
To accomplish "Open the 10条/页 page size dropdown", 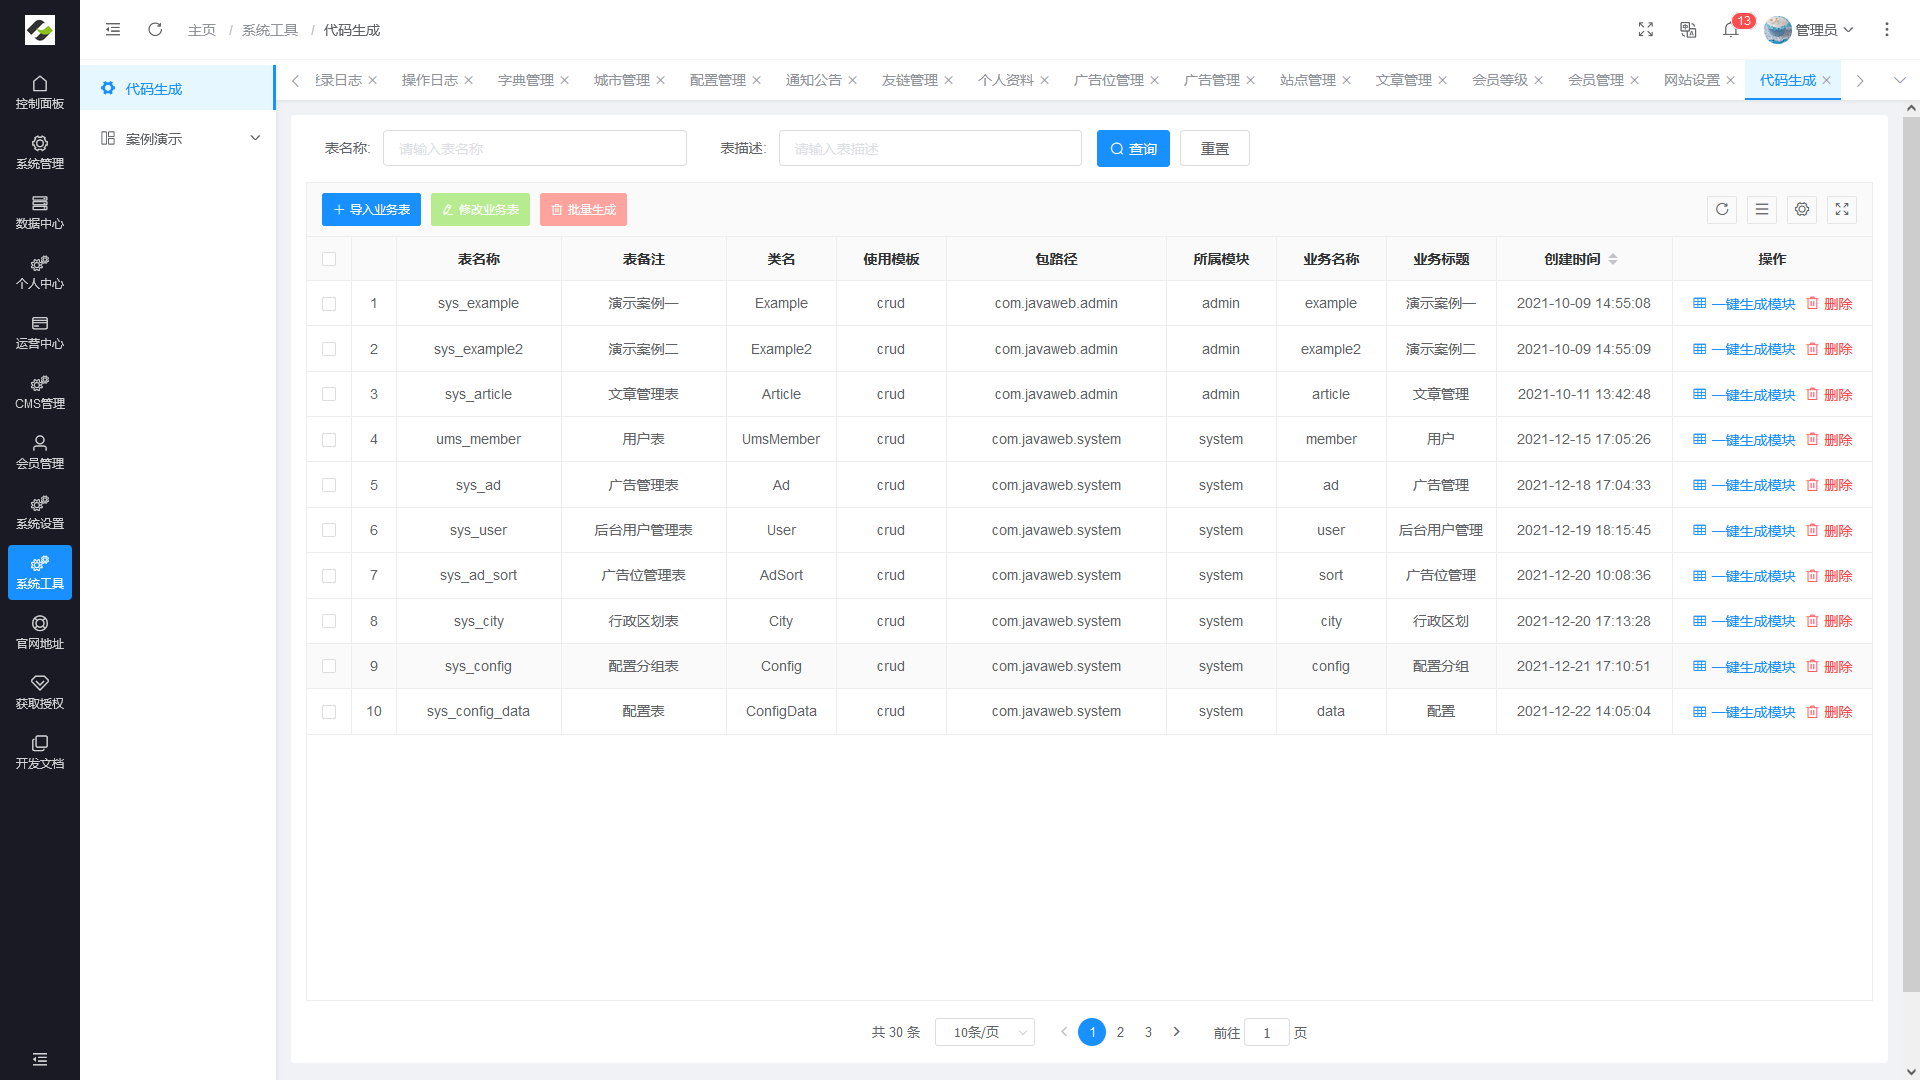I will [984, 1032].
